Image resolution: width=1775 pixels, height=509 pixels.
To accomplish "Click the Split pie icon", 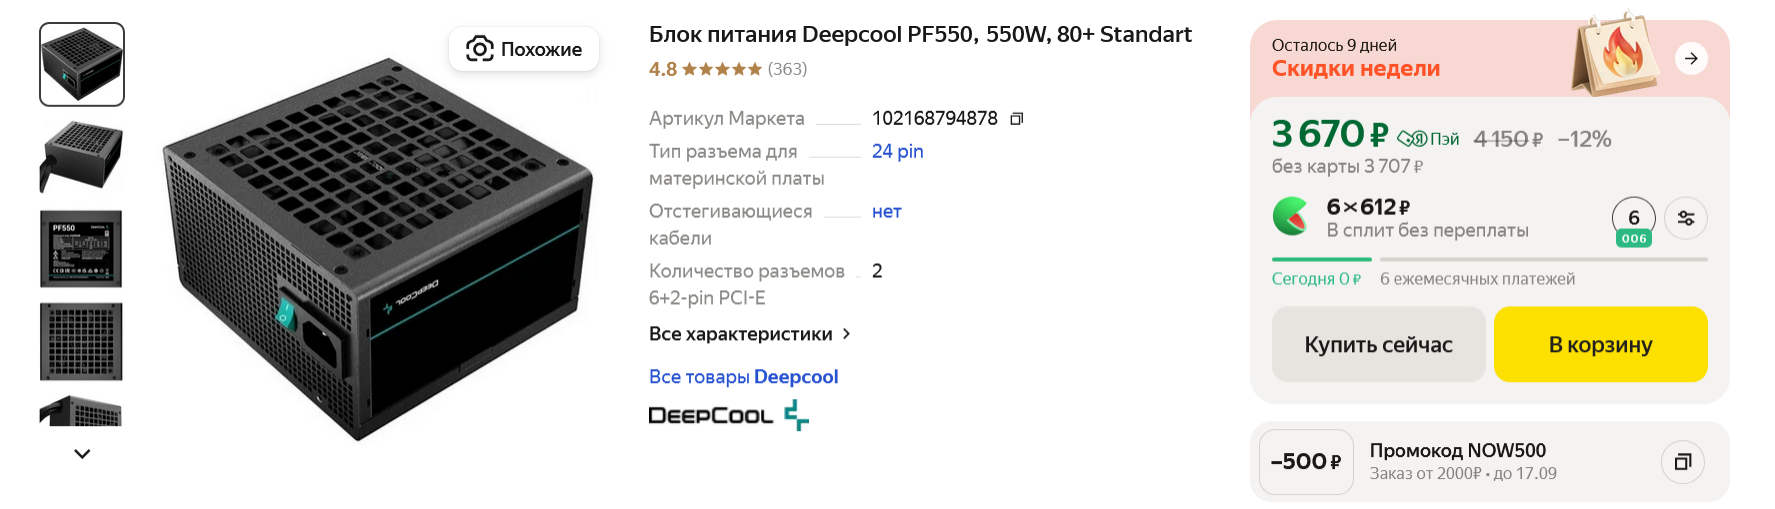I will click(1290, 216).
